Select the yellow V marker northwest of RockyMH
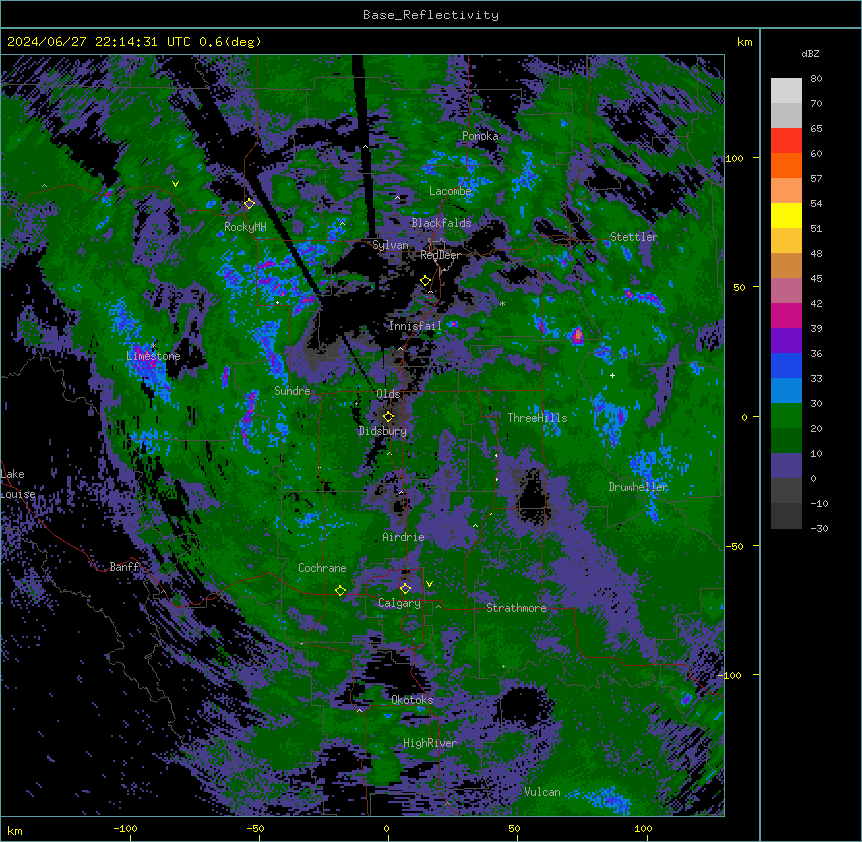 point(175,184)
